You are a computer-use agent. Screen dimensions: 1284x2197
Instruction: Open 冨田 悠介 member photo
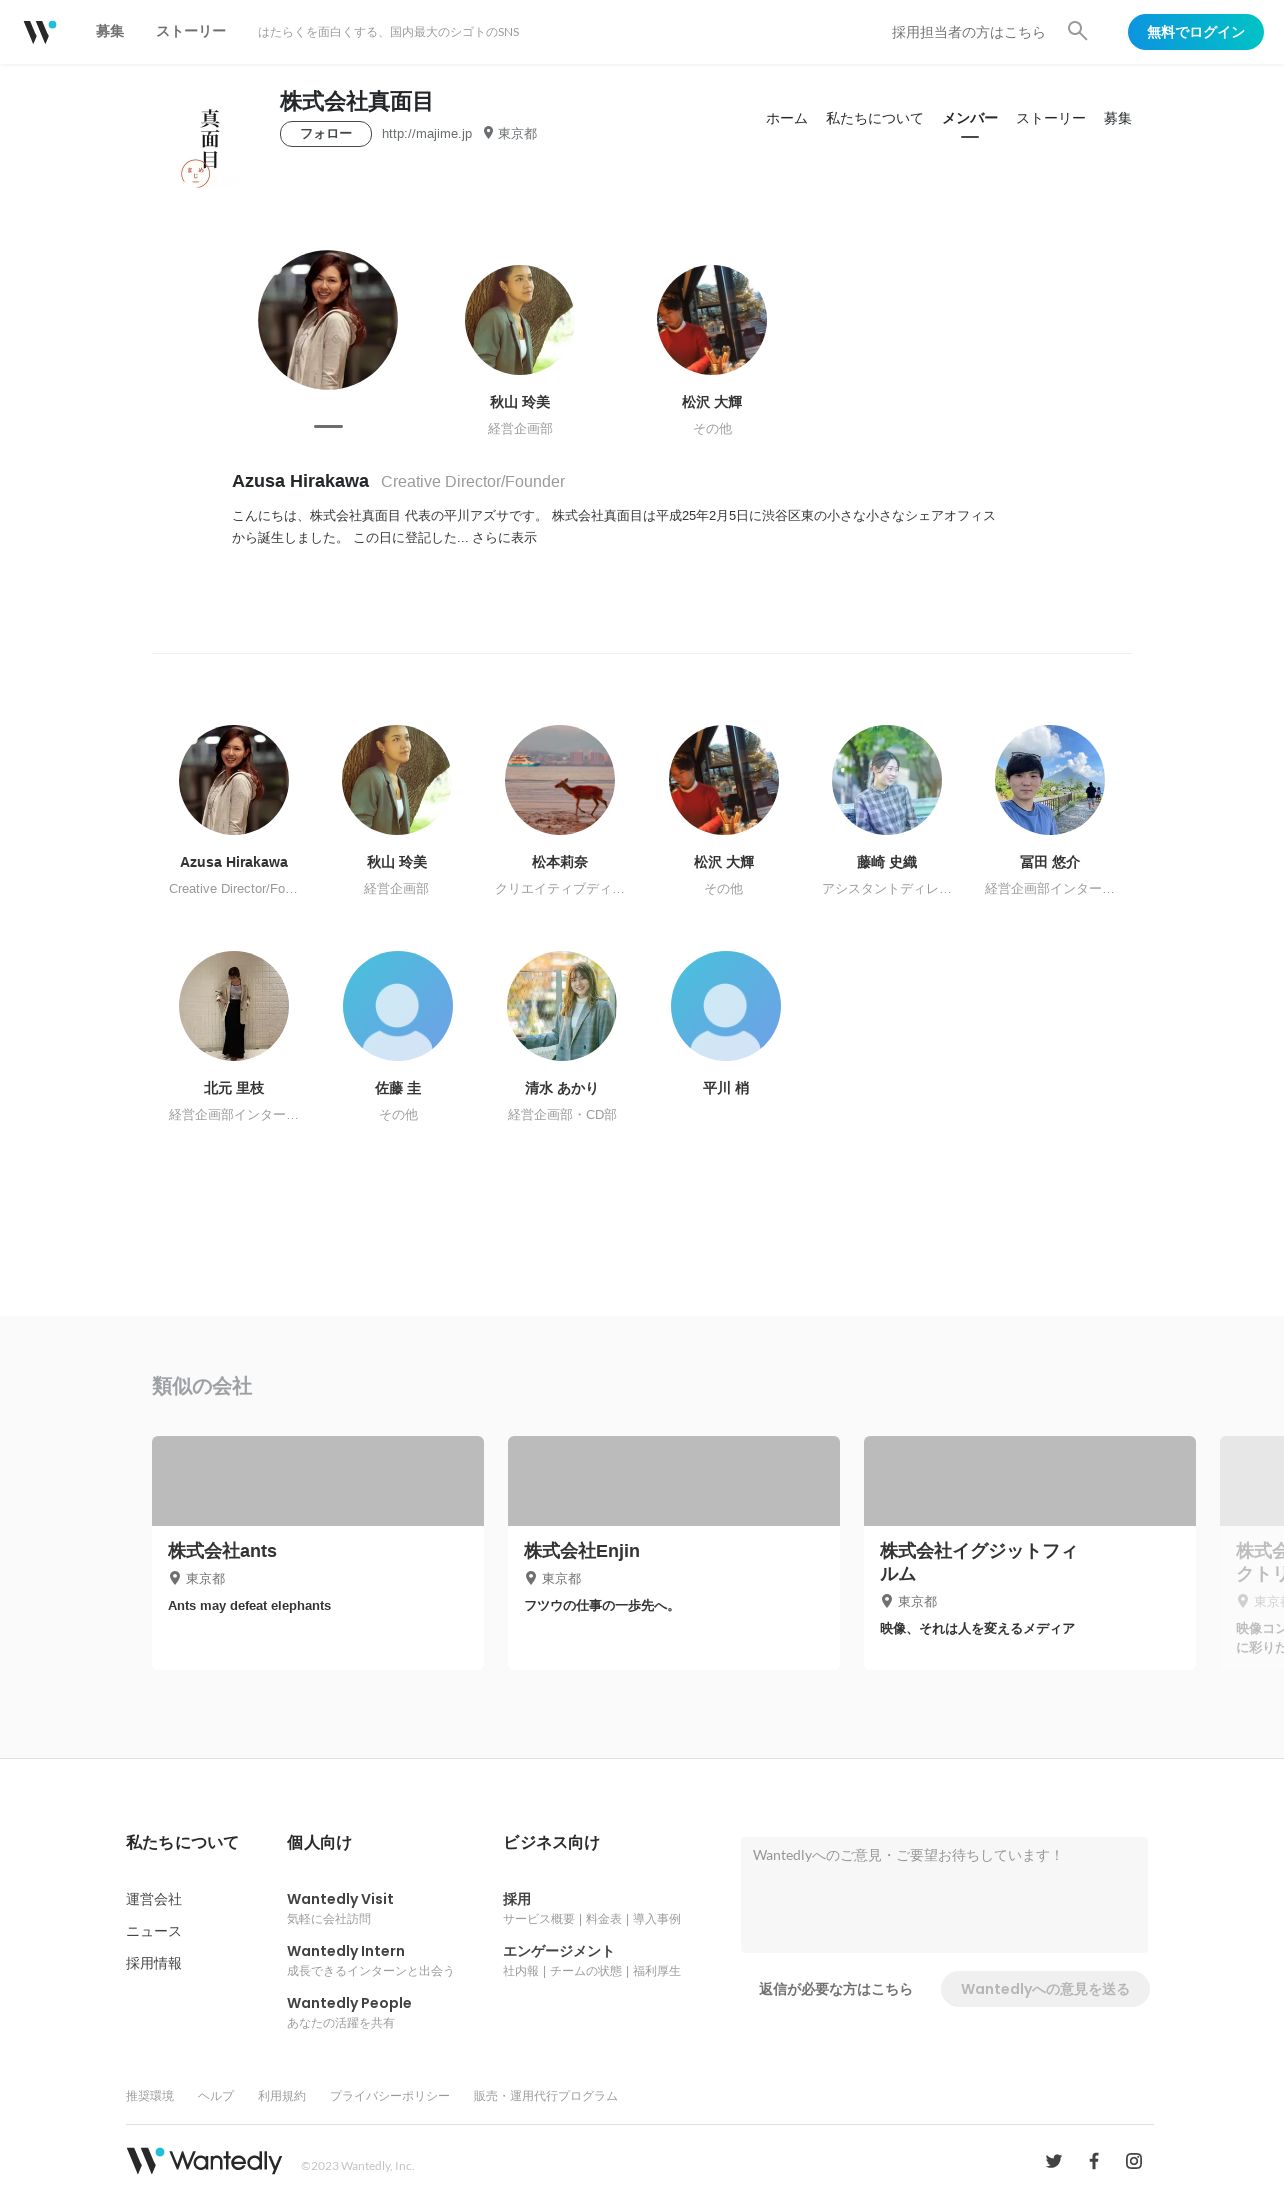[x=1050, y=780]
